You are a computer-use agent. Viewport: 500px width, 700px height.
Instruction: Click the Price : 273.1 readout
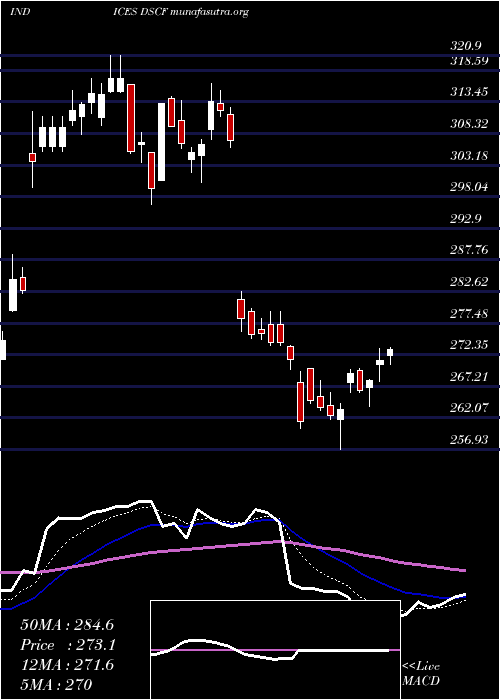click(68, 645)
